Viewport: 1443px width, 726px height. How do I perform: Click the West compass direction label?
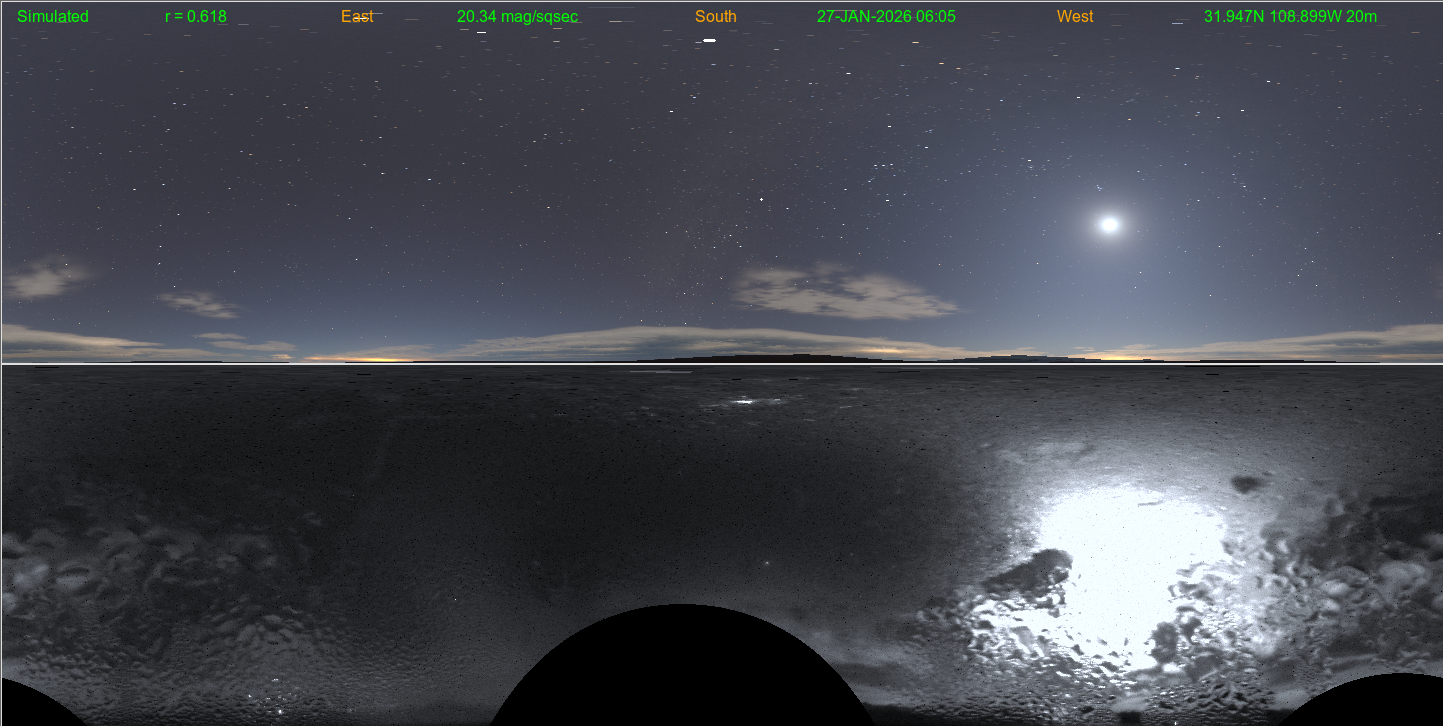[1075, 17]
